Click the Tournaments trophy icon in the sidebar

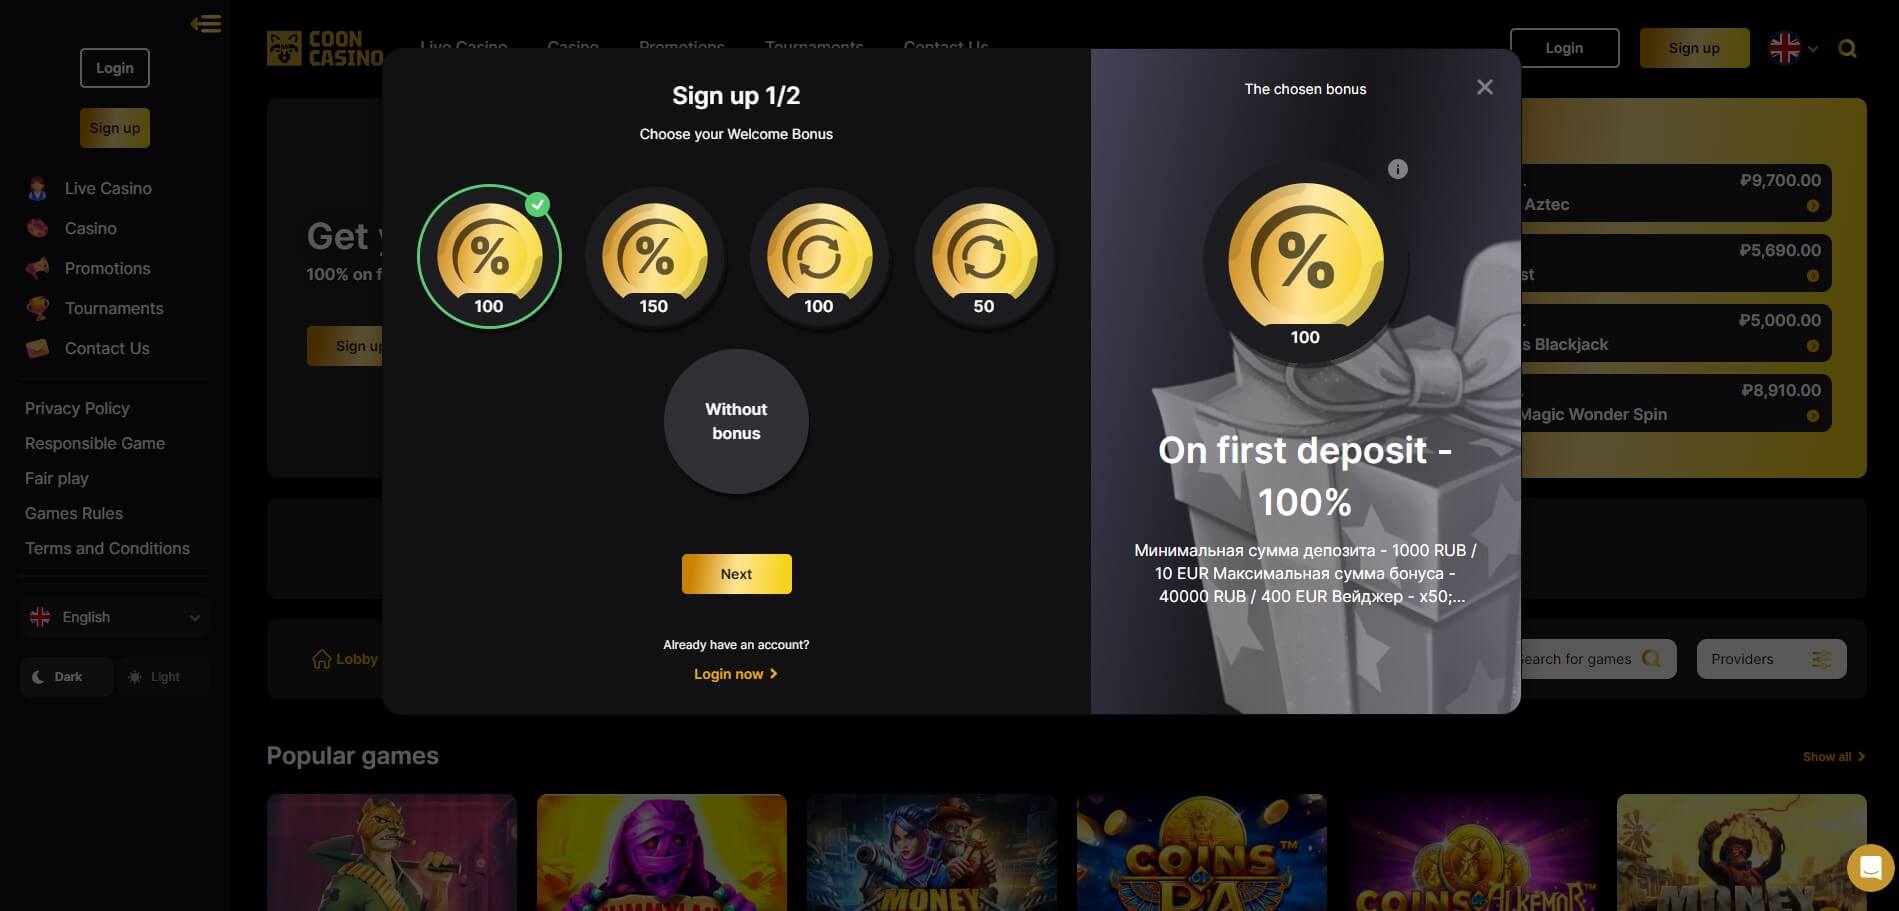[x=37, y=308]
